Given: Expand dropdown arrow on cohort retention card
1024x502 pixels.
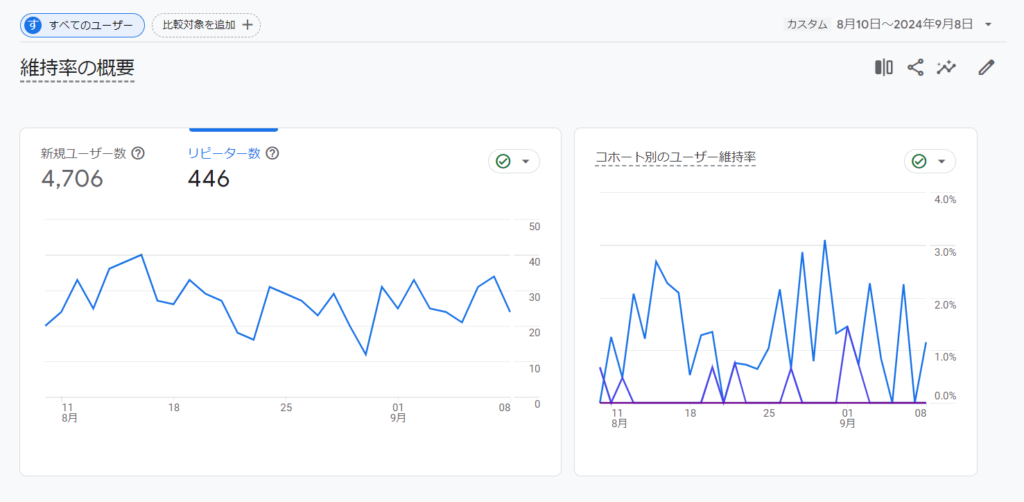Looking at the screenshot, I should pyautogui.click(x=942, y=162).
